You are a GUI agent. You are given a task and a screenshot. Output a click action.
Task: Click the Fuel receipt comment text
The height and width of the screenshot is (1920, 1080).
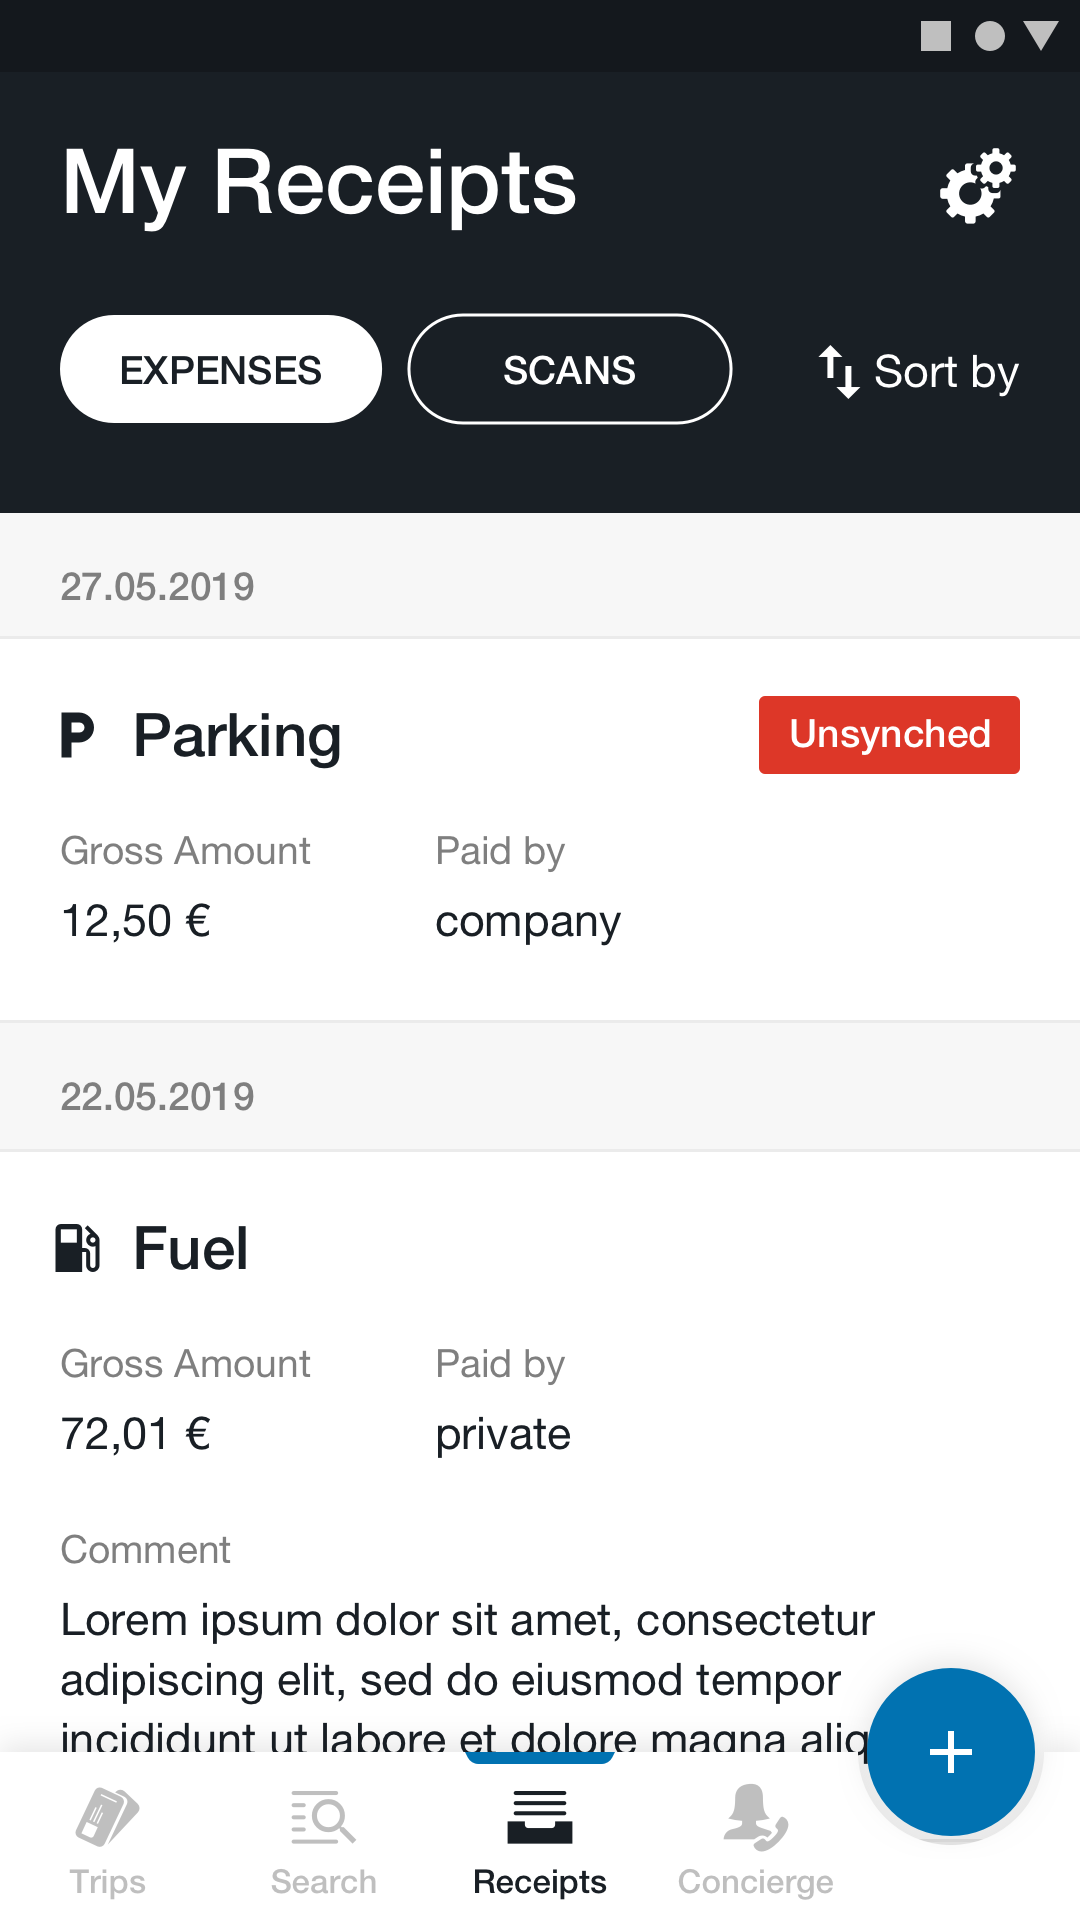tap(450, 1650)
